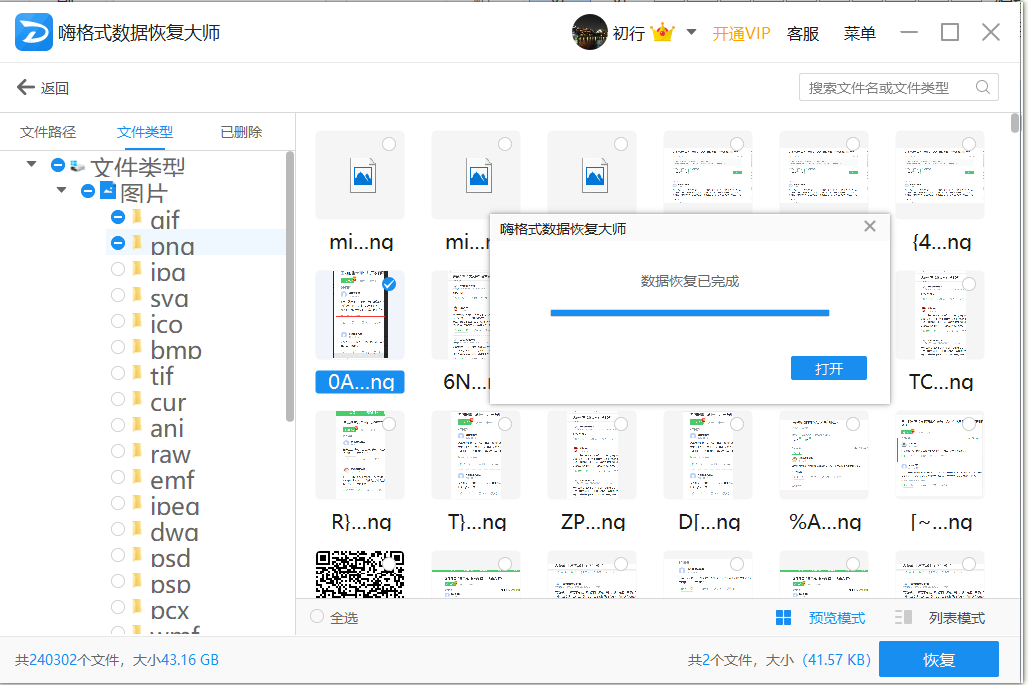Open the [~...ng thumbnail
Screen dimensions: 1028x685
pyautogui.click(x=939, y=455)
